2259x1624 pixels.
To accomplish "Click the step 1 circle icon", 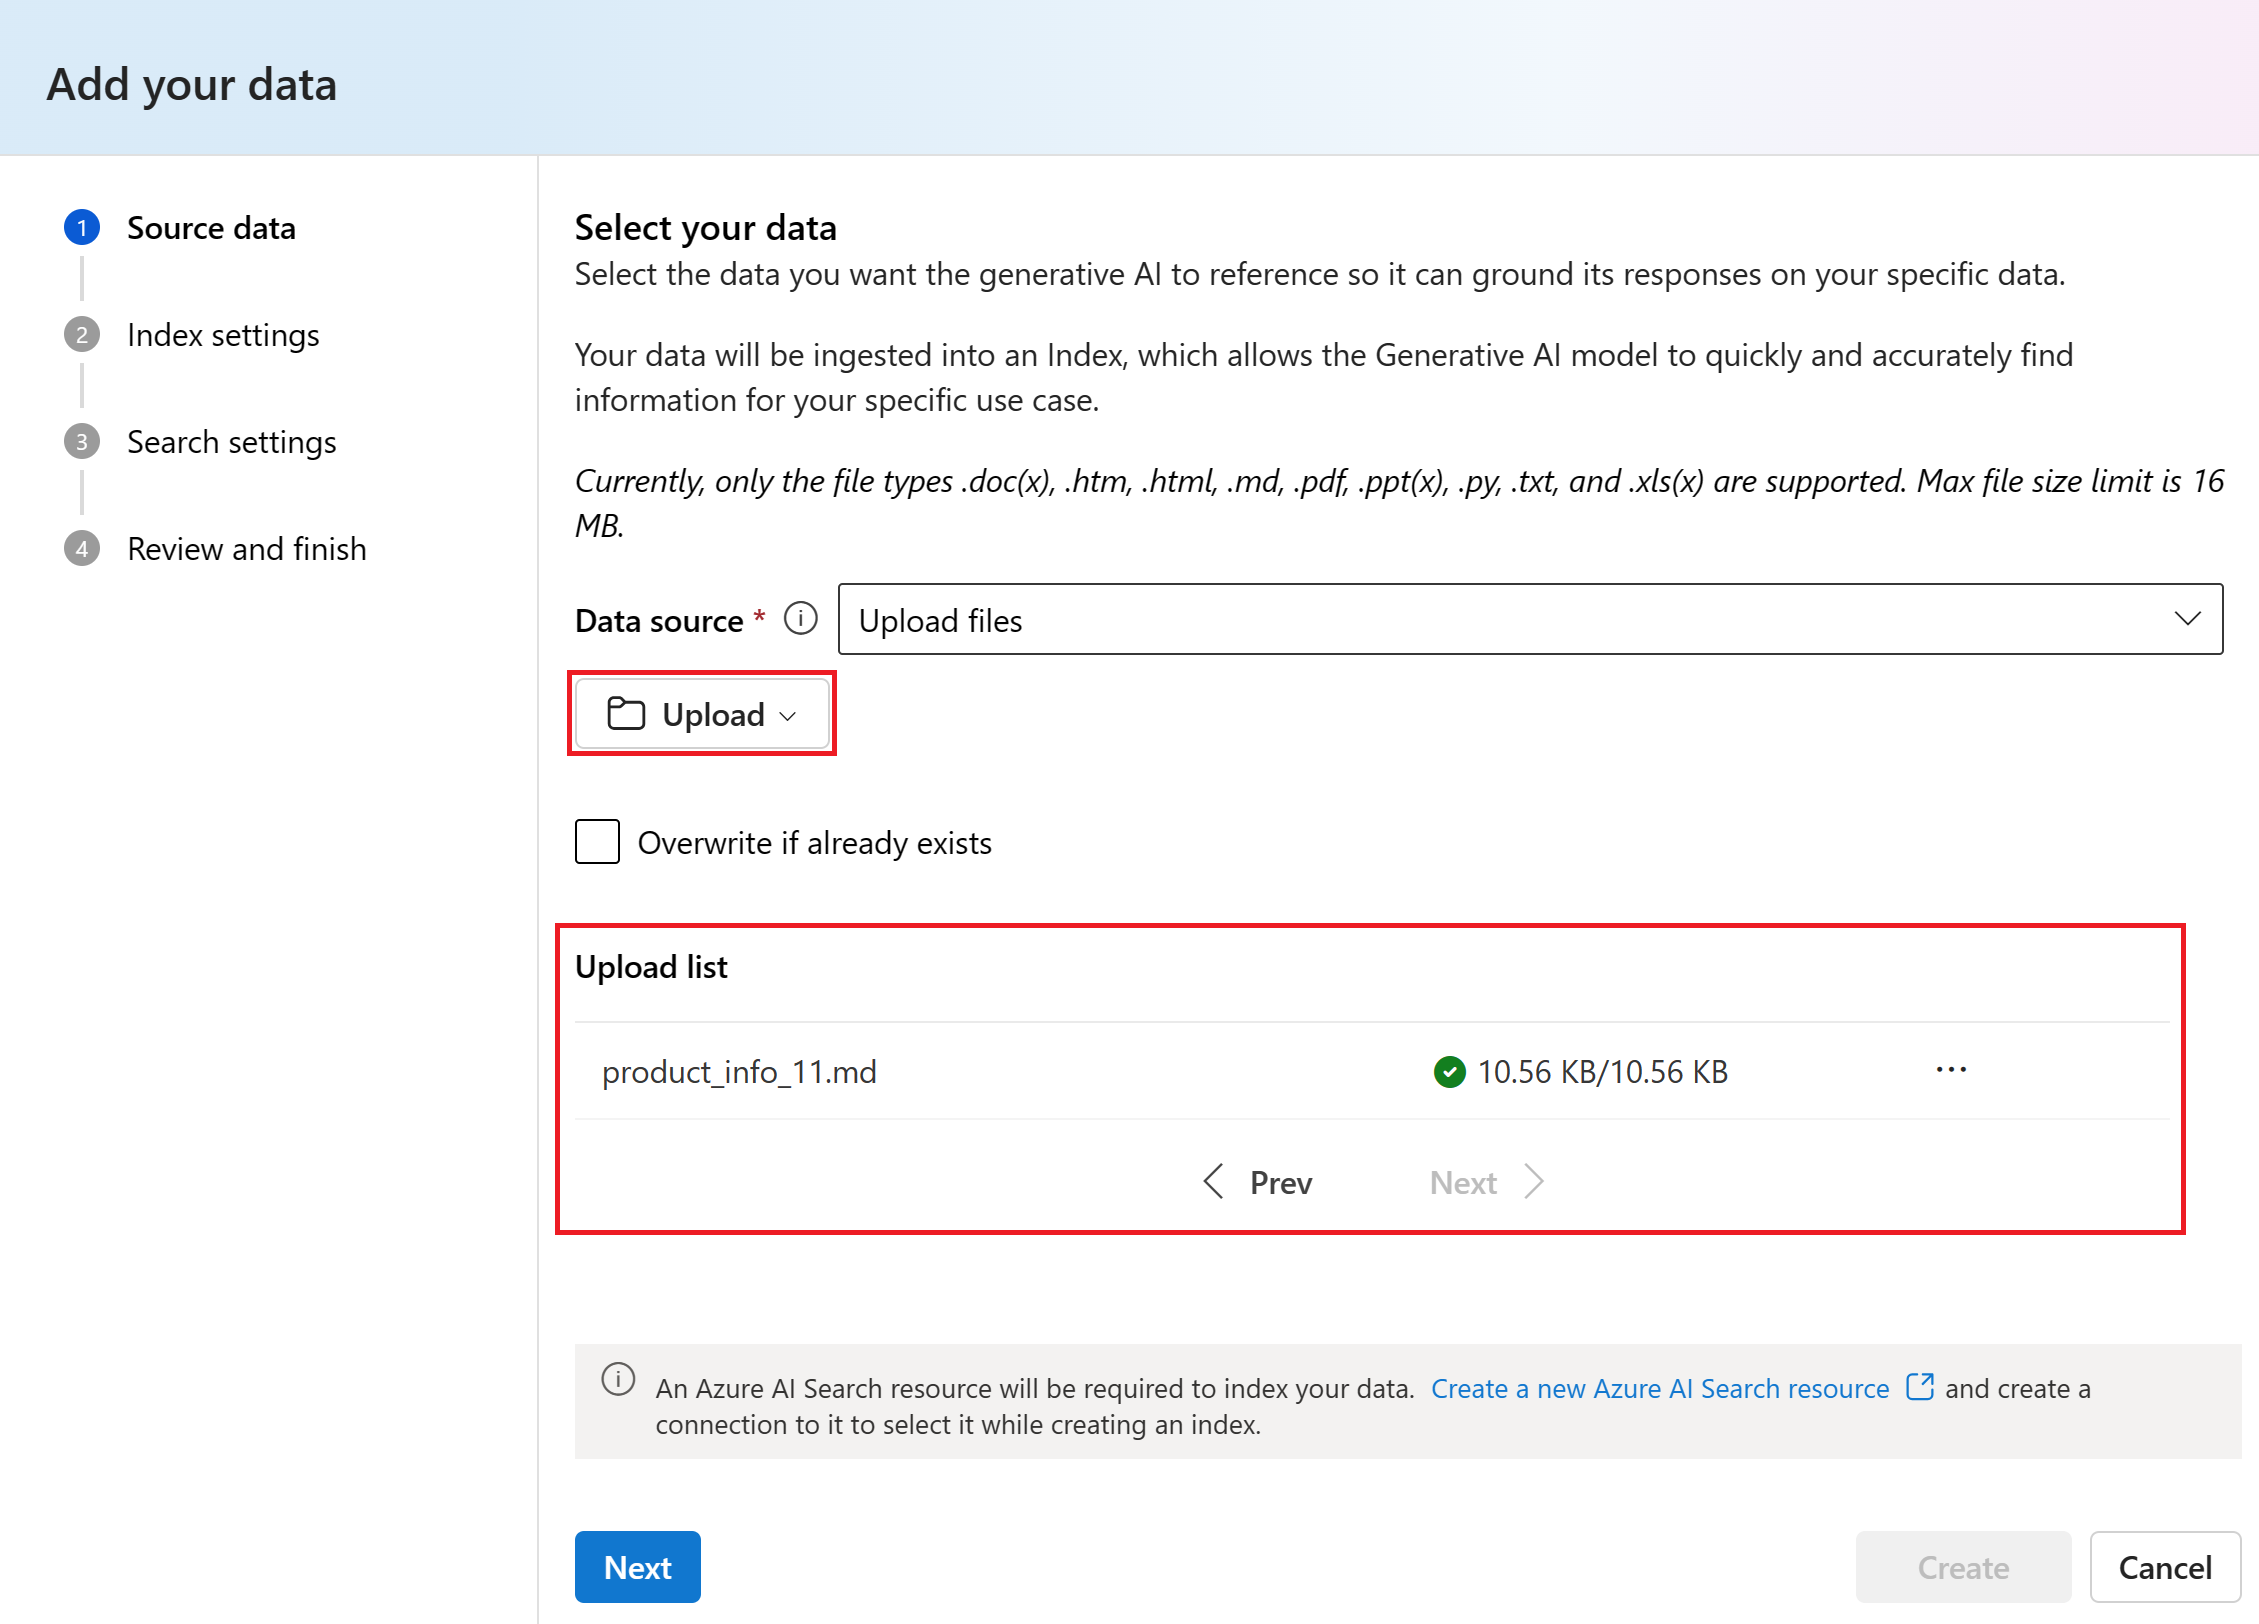I will (x=82, y=228).
